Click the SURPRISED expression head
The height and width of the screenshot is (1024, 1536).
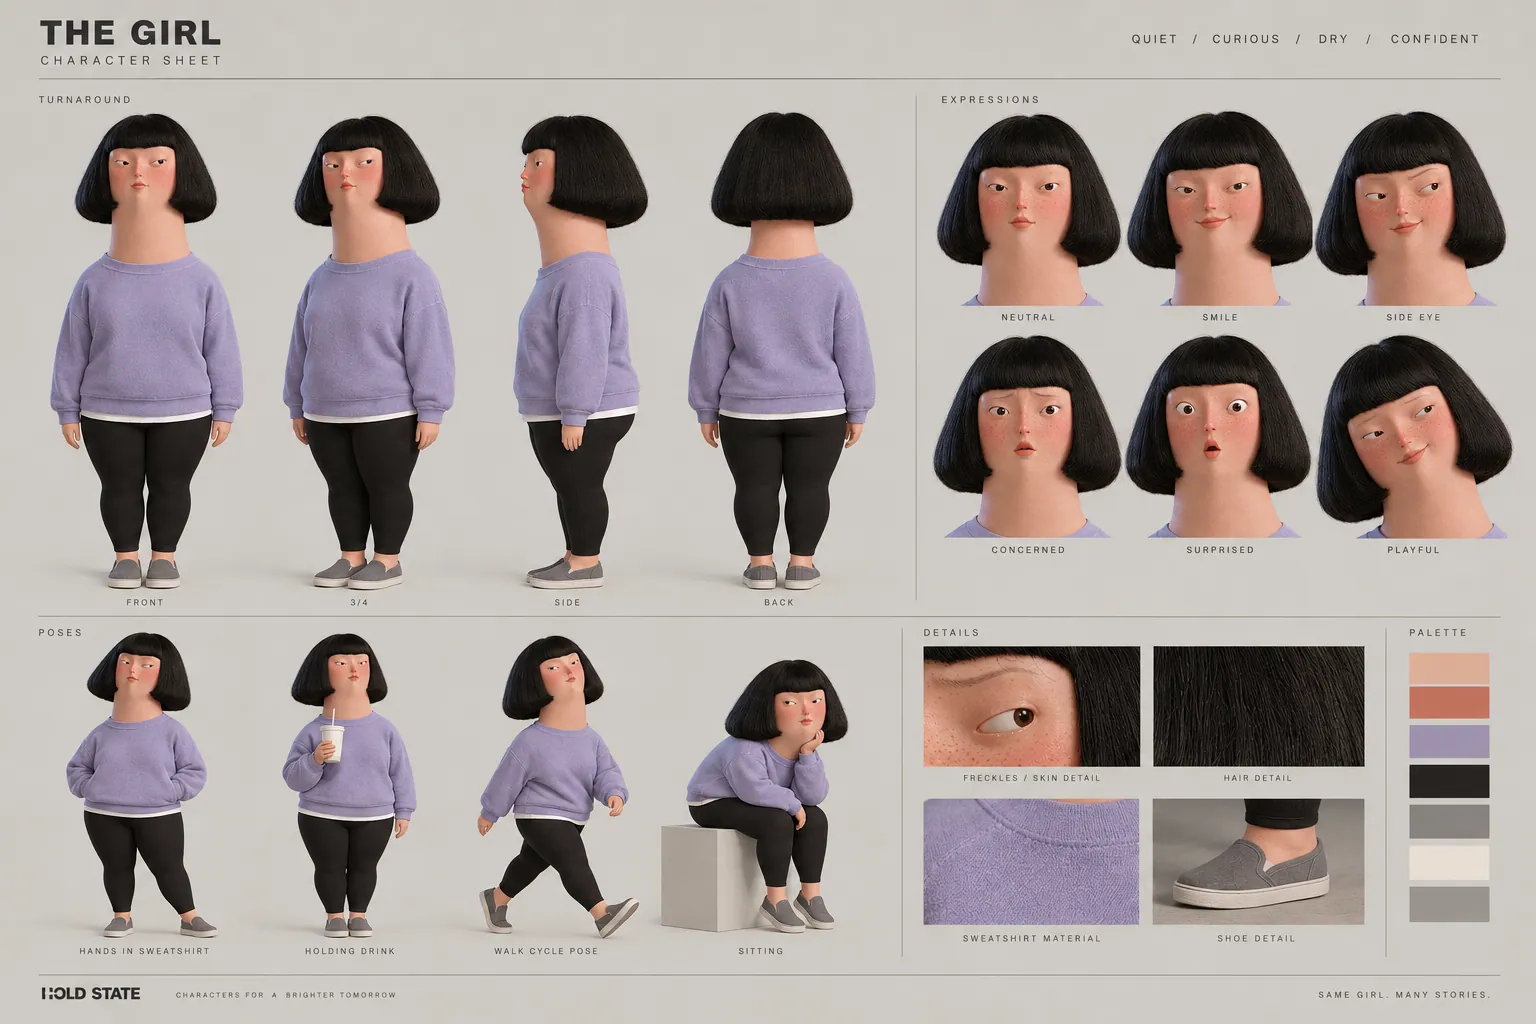[1220, 437]
